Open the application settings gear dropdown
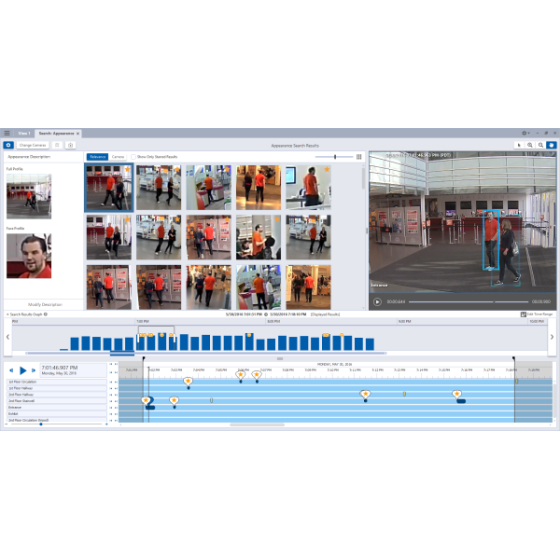The image size is (560, 560). tap(526, 133)
